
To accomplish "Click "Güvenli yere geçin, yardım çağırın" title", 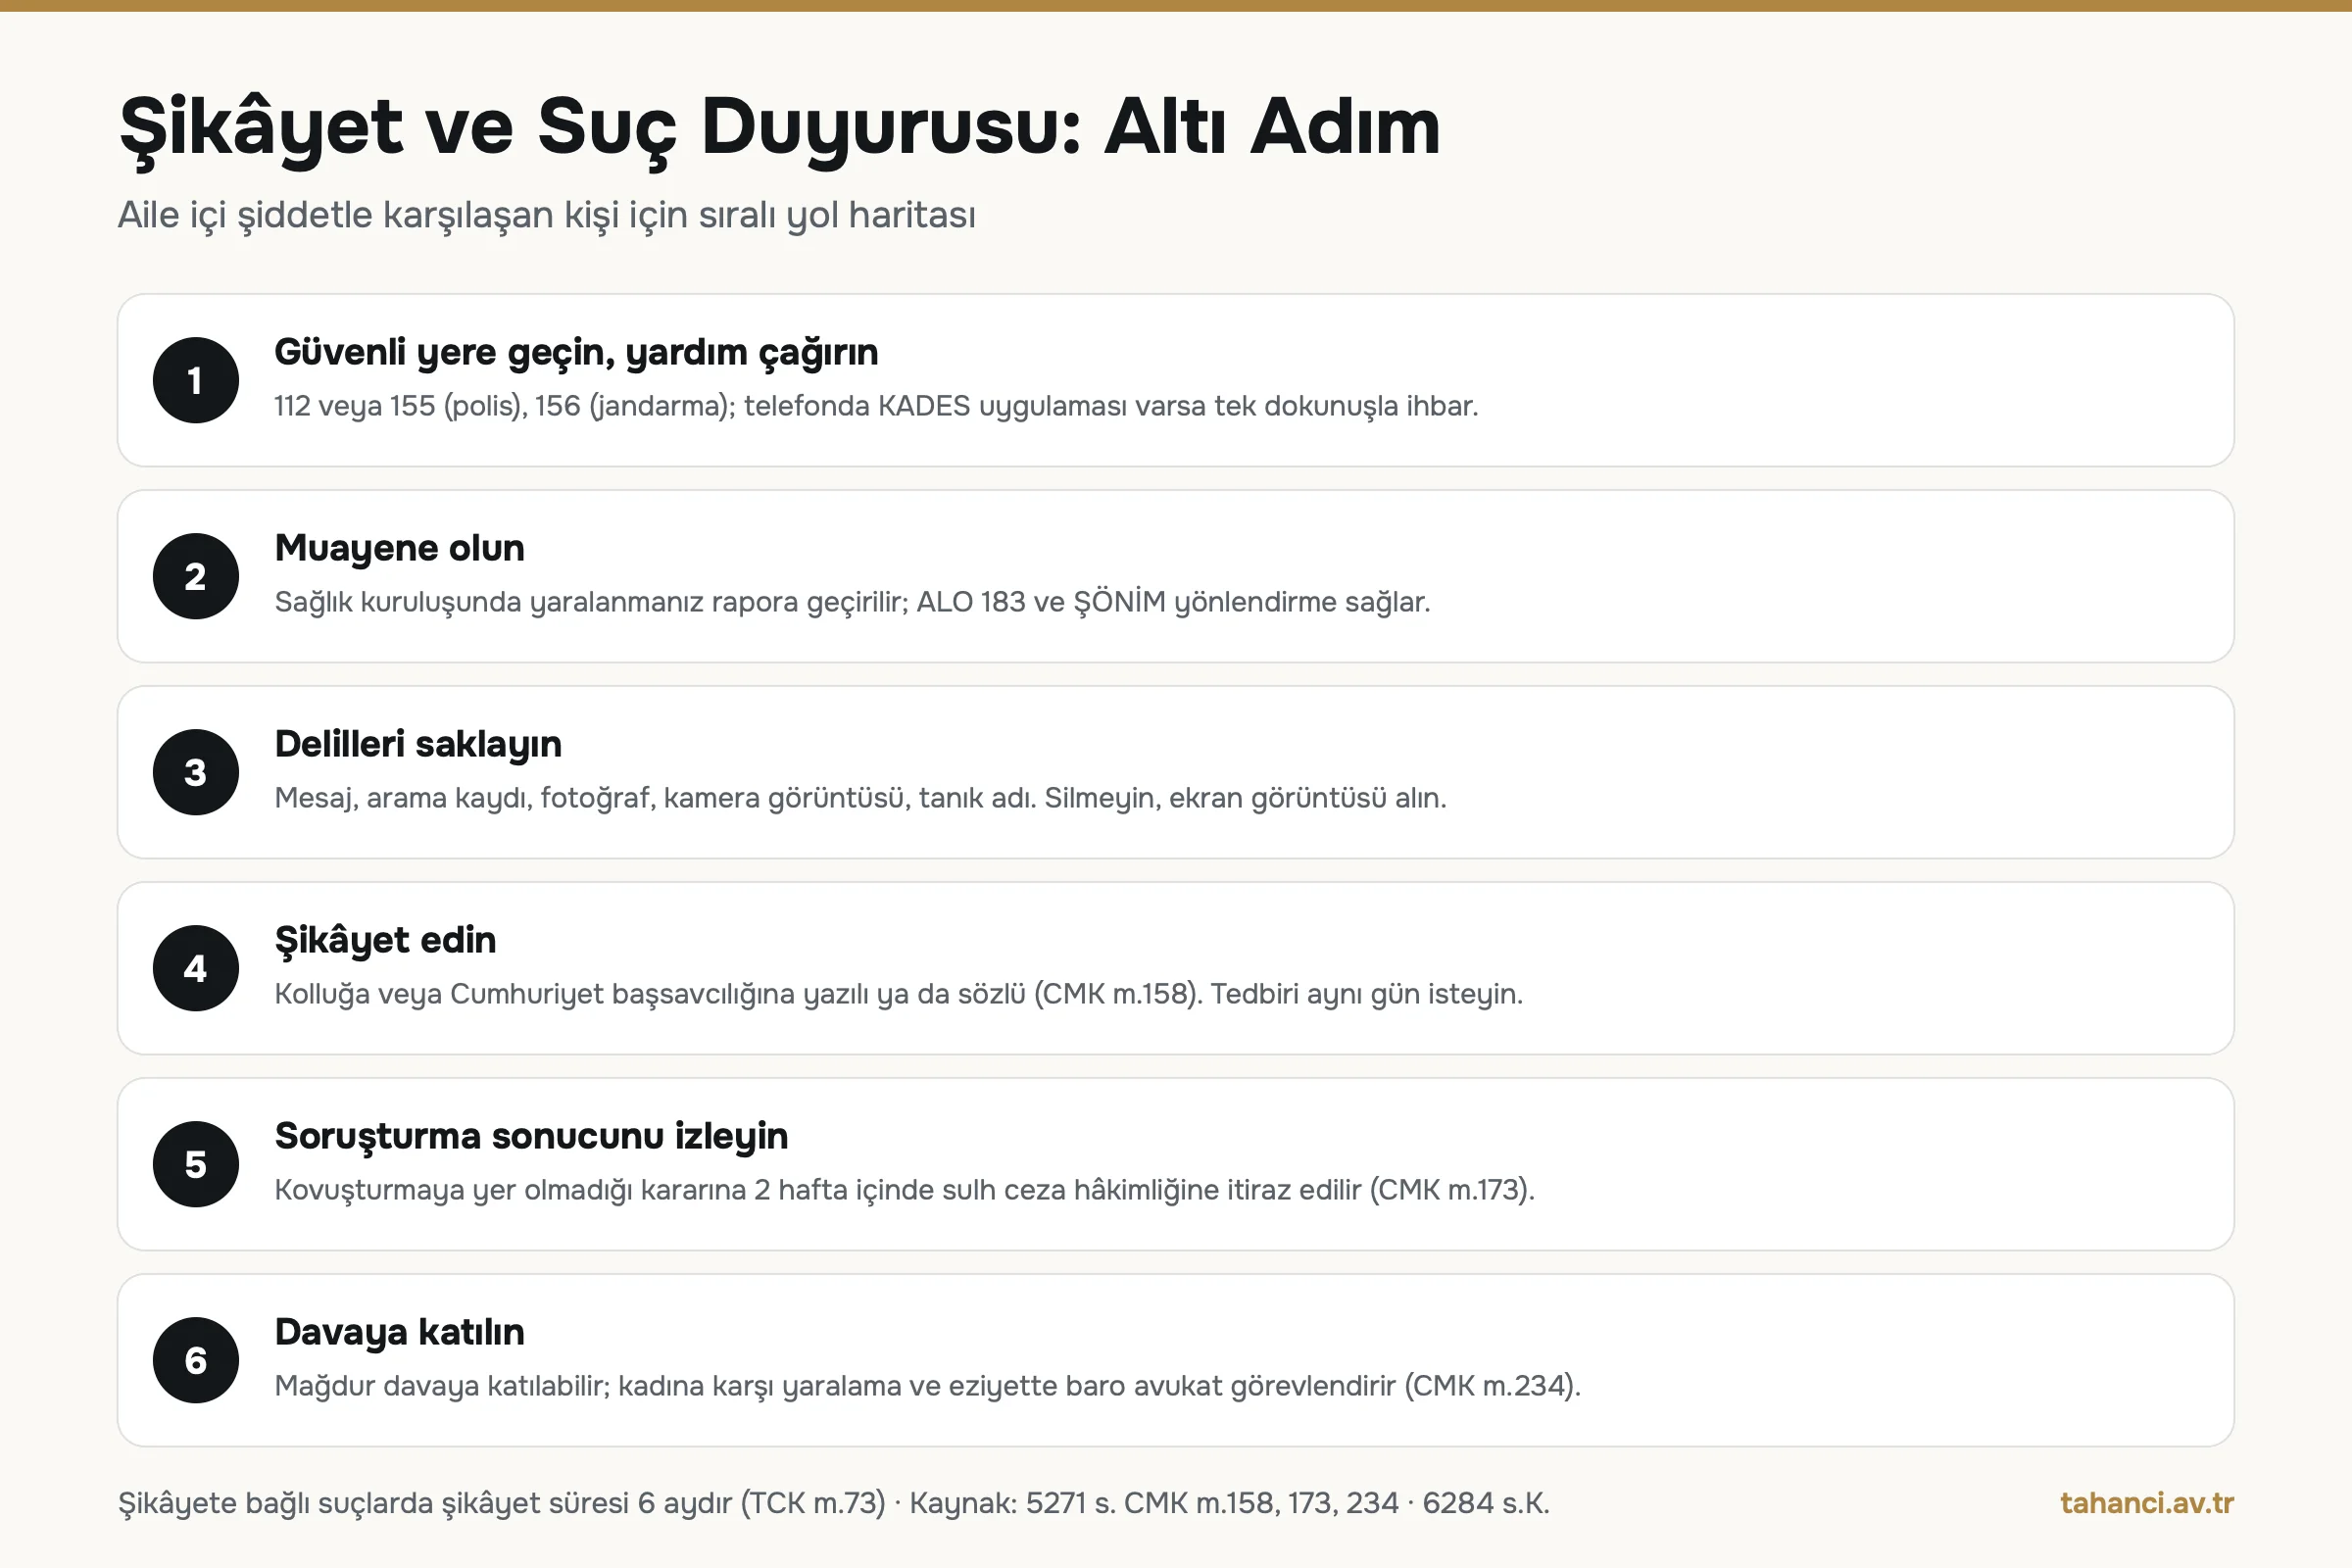I will tap(576, 353).
